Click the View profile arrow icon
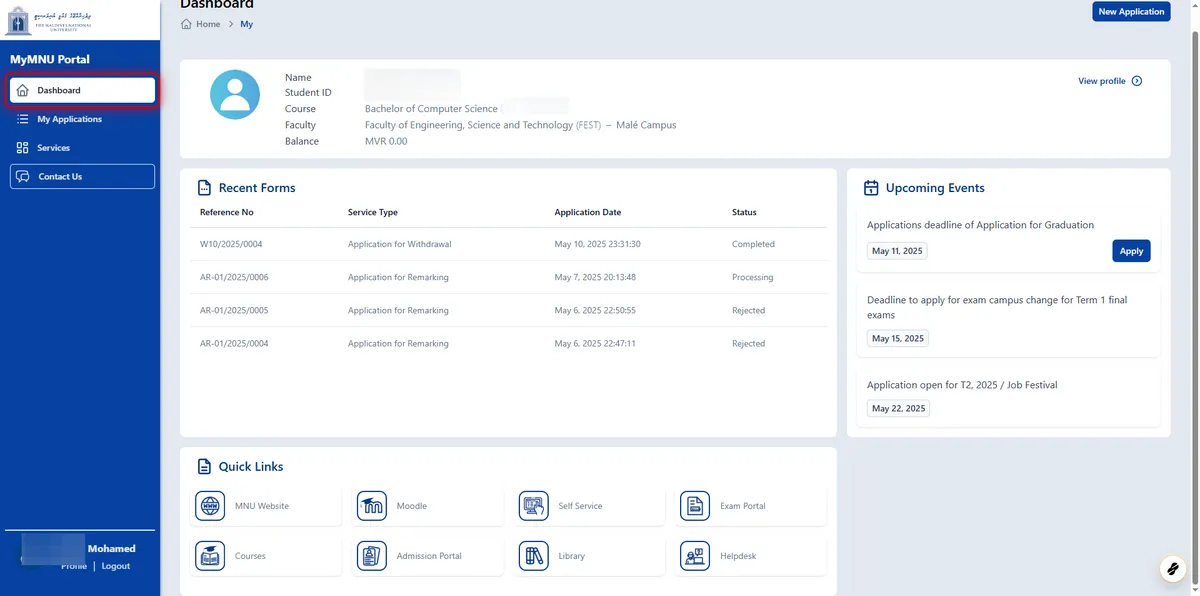The width and height of the screenshot is (1200, 596). click(x=1137, y=81)
